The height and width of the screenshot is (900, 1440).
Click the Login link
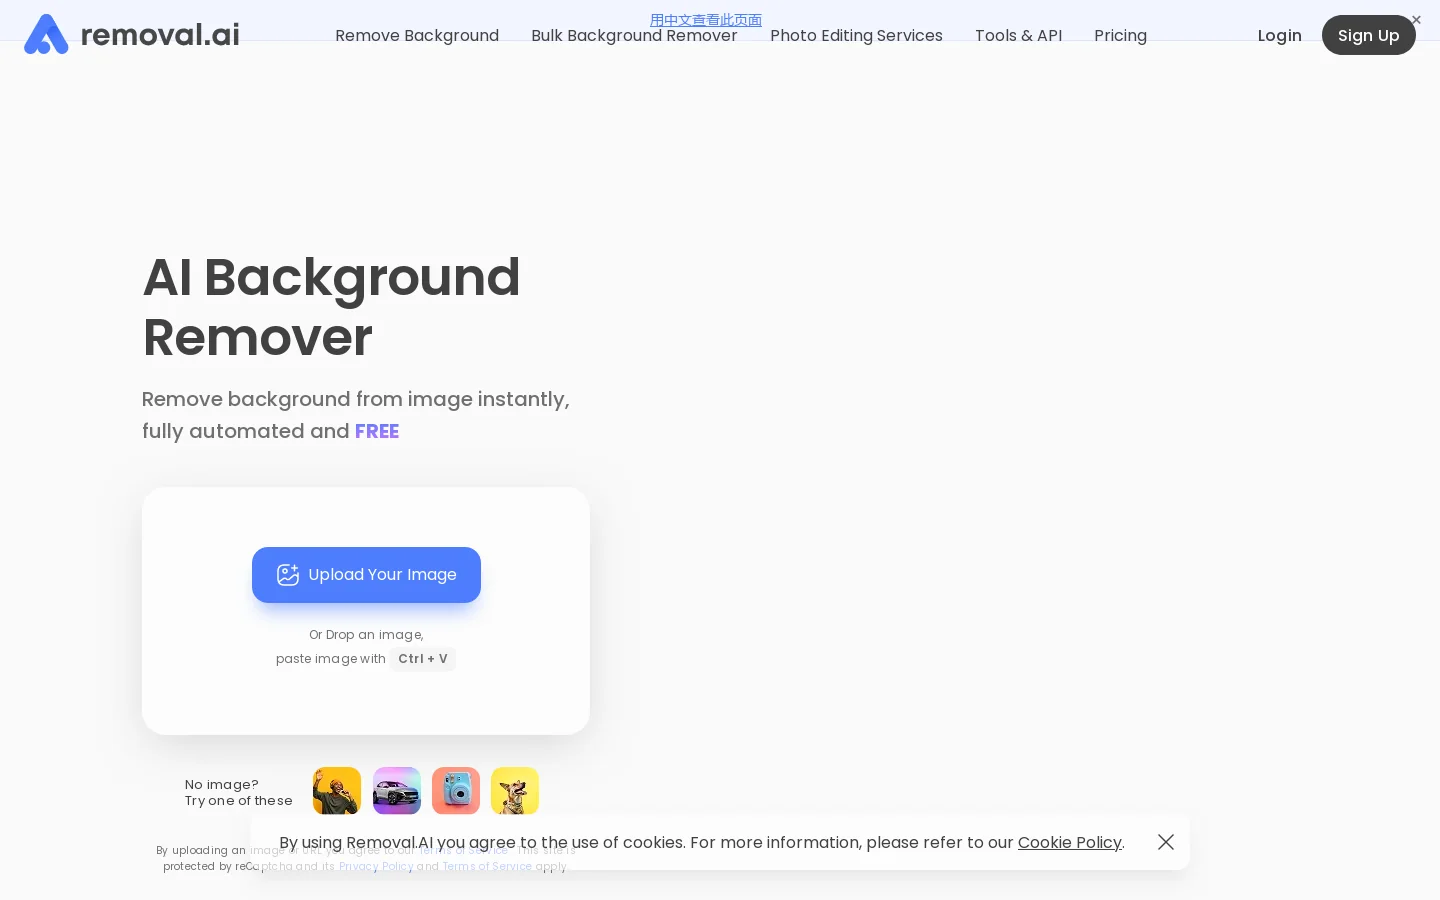click(x=1279, y=36)
